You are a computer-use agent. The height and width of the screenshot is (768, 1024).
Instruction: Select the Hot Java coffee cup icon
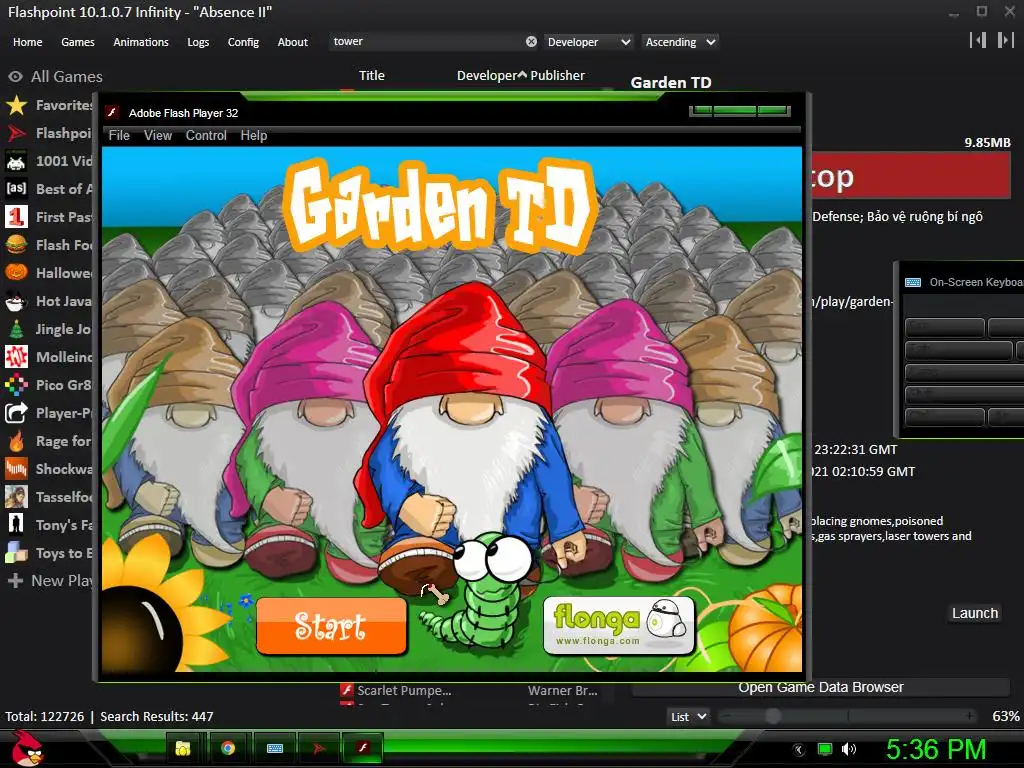point(16,301)
